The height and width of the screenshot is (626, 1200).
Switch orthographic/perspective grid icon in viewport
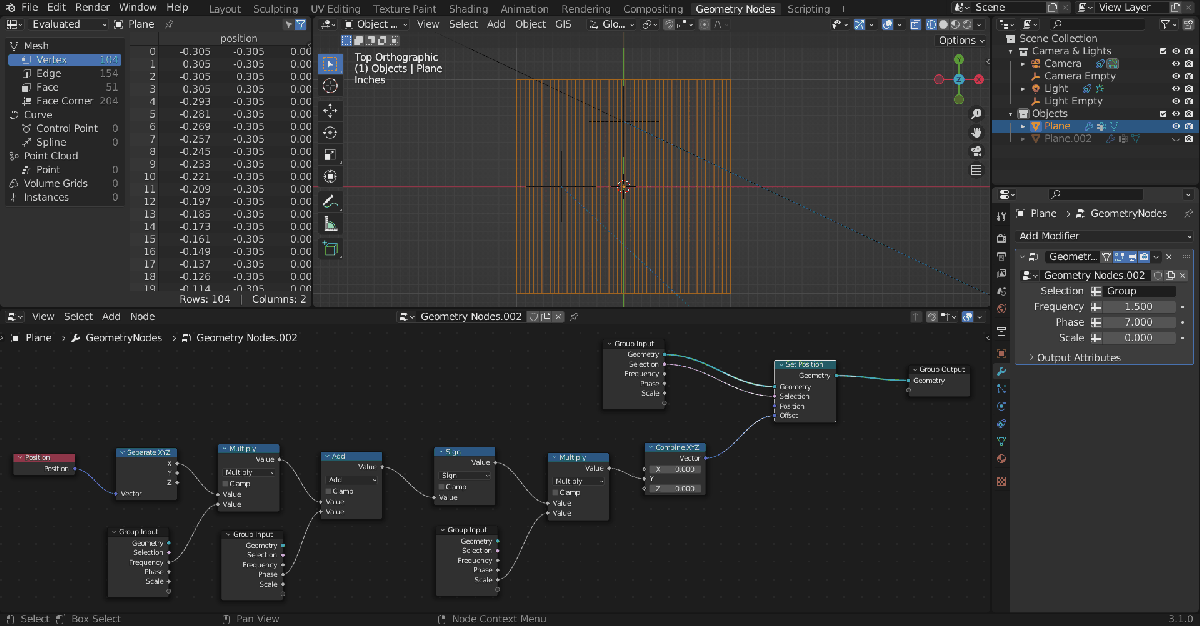tap(976, 170)
